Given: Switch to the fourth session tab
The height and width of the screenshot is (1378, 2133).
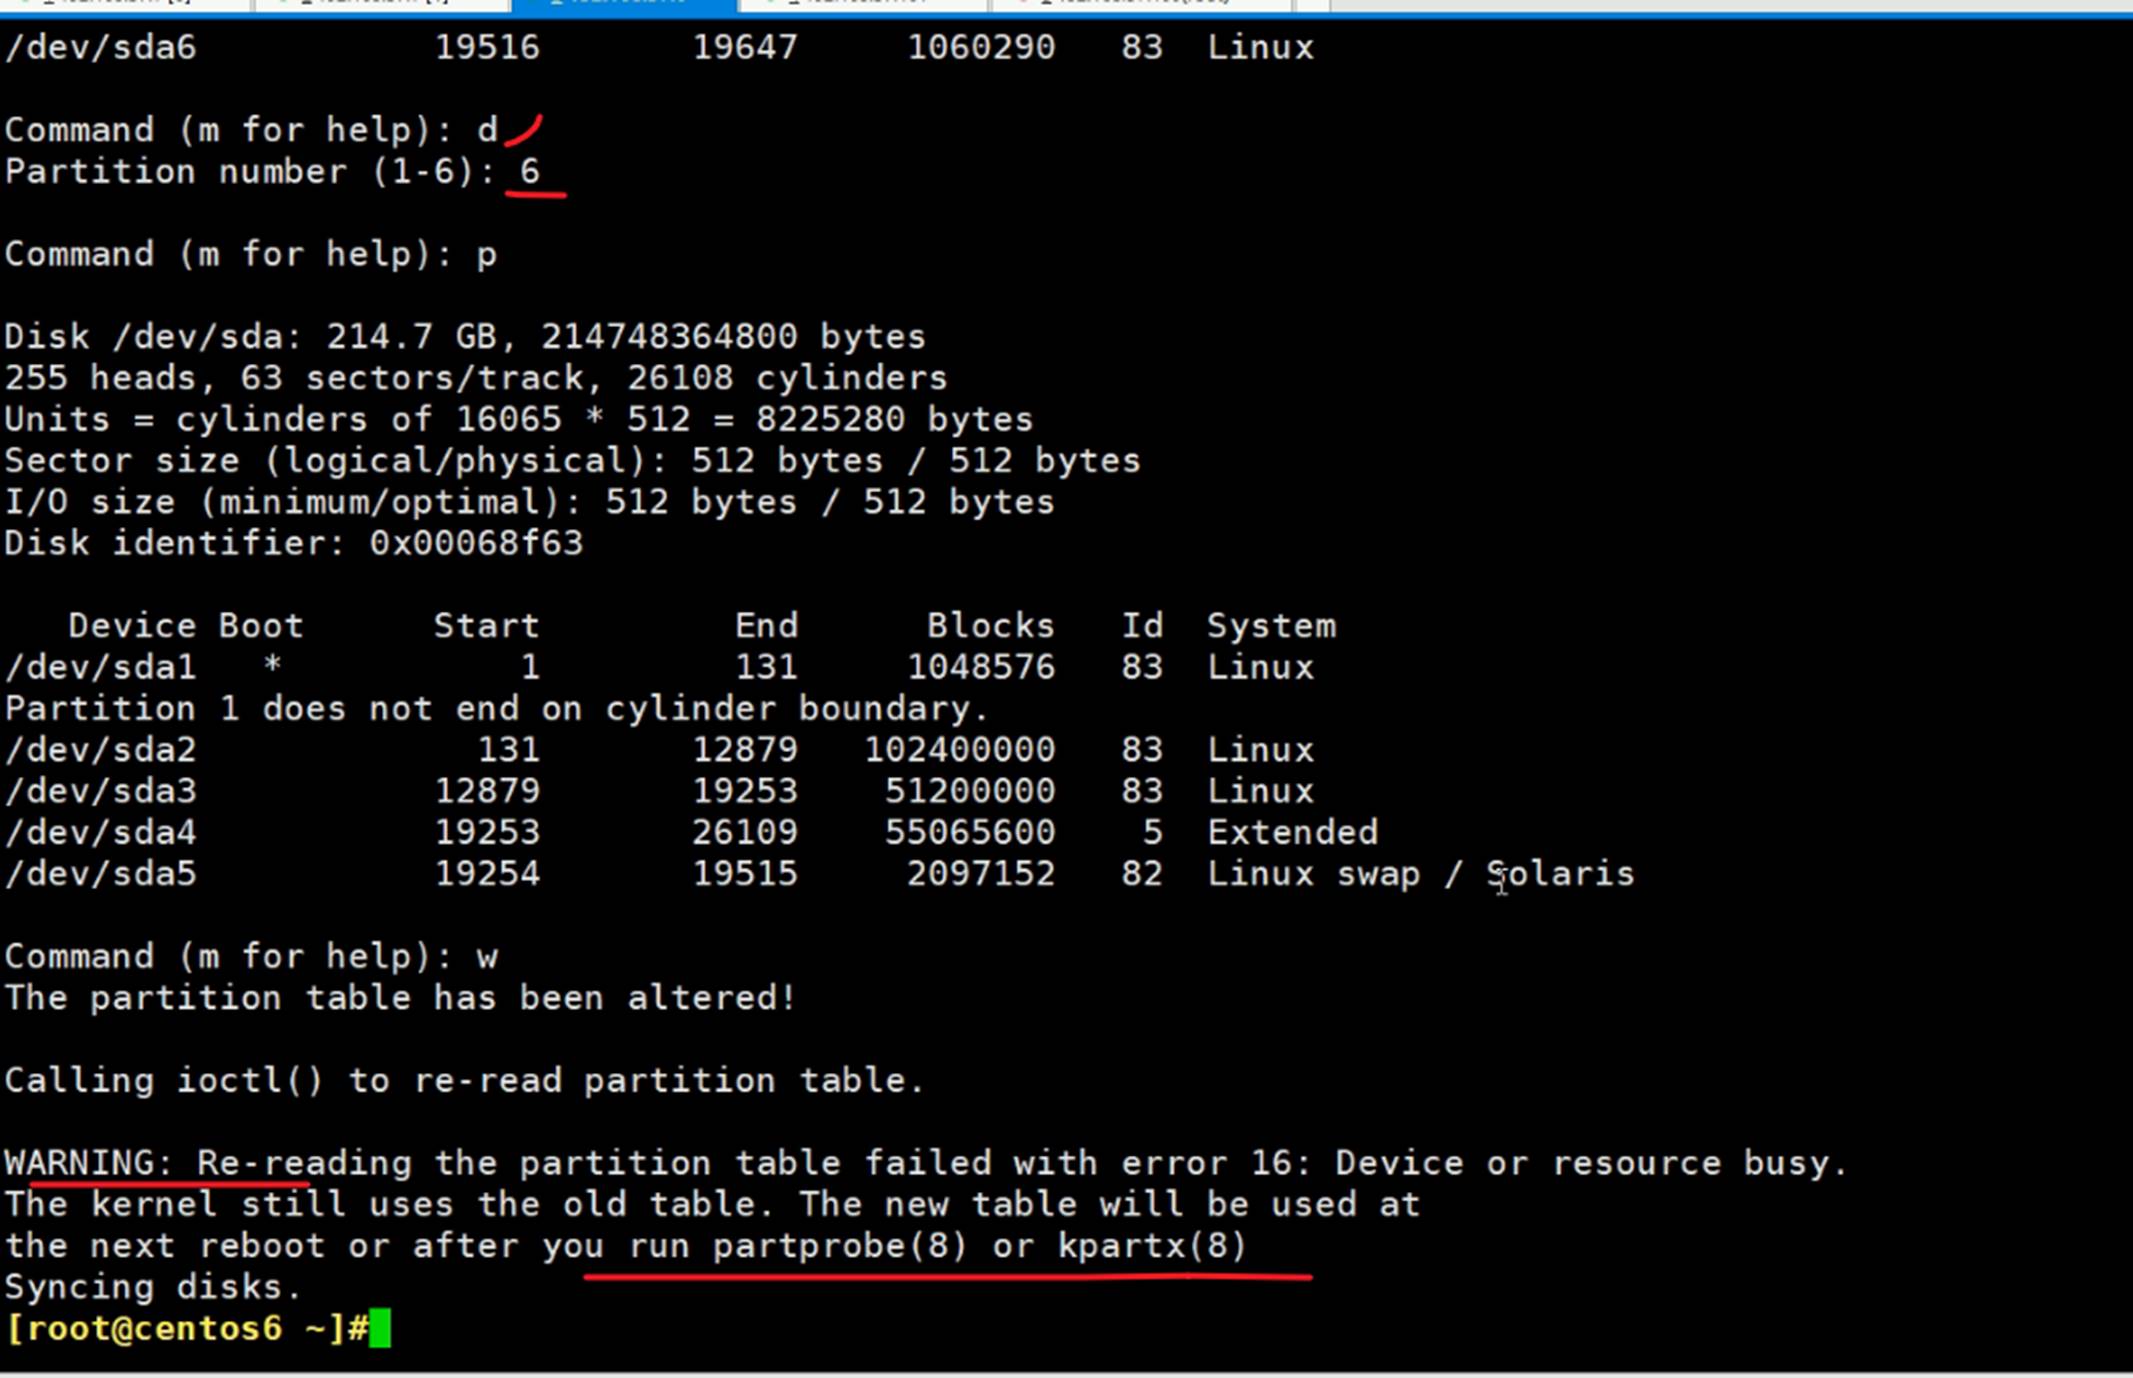Looking at the screenshot, I should (x=860, y=4).
